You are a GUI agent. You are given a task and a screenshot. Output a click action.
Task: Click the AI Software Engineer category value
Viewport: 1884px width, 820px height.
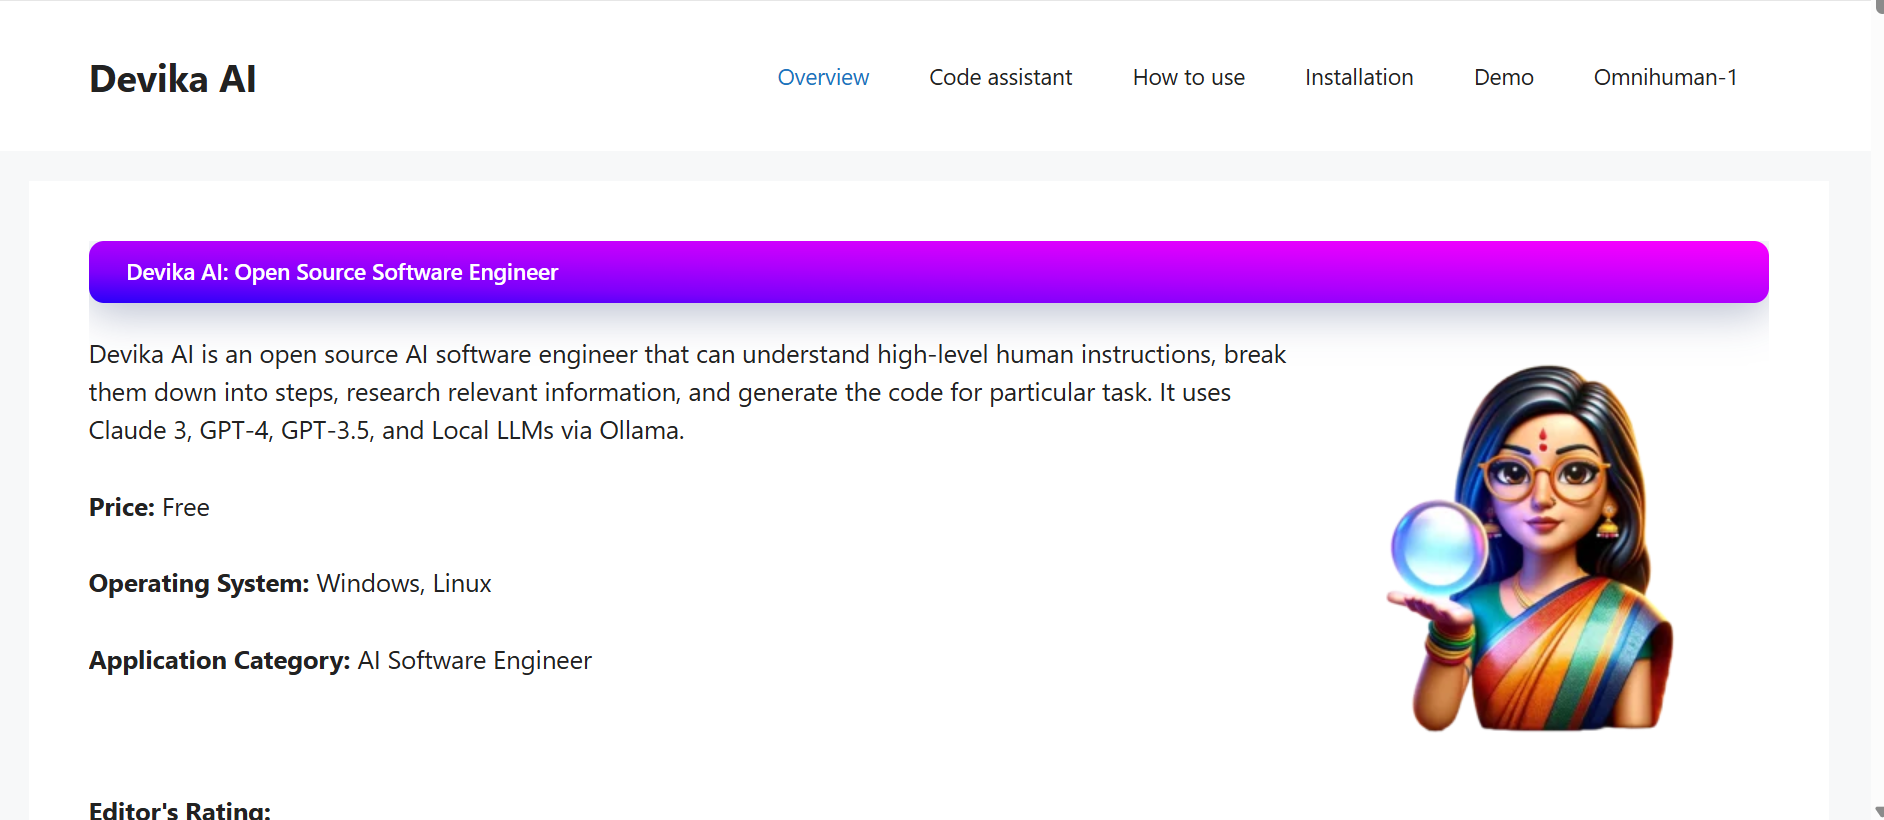tap(475, 661)
